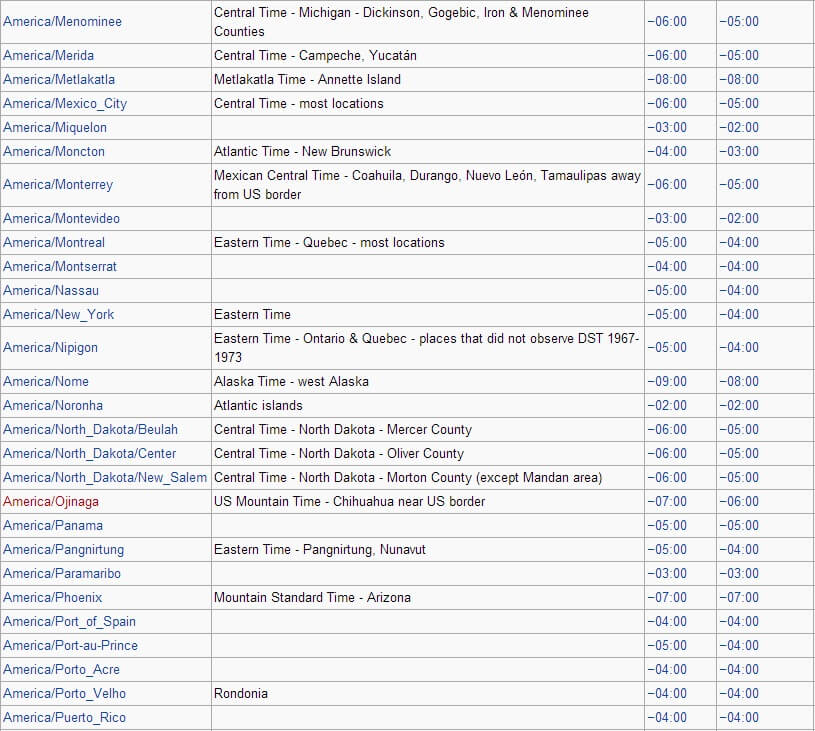Open the America/Moncton link

[54, 151]
